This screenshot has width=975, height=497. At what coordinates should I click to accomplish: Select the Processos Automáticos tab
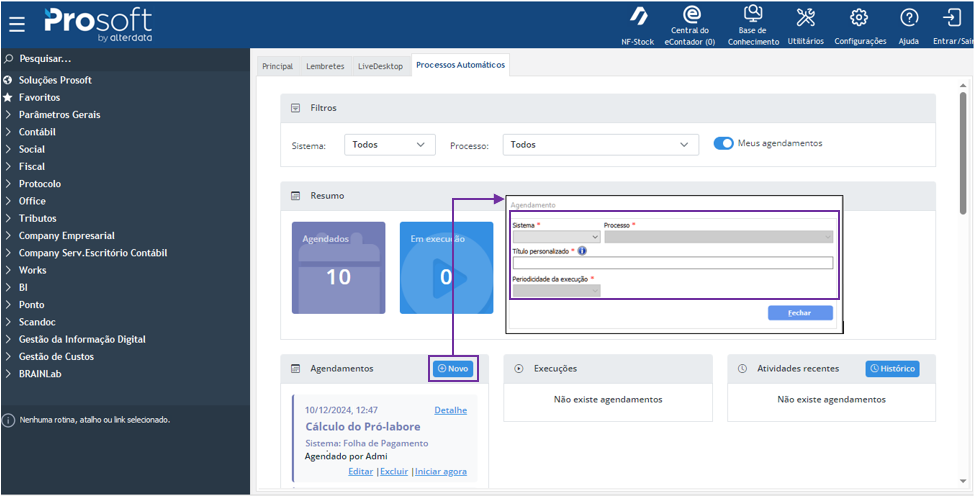tap(461, 65)
